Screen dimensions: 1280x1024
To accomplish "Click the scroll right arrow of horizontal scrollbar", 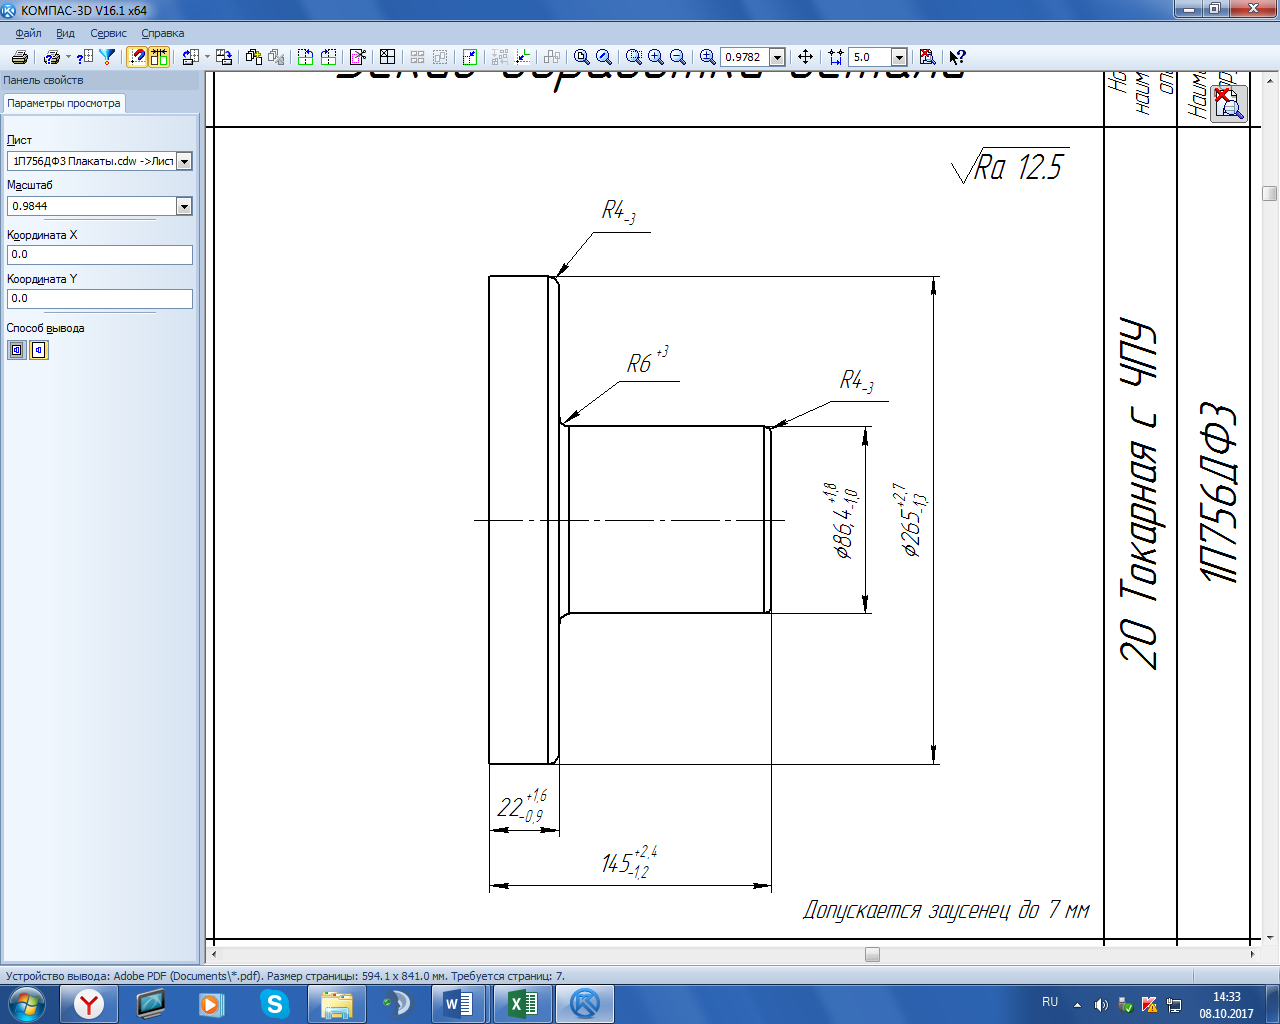I will pyautogui.click(x=1254, y=954).
